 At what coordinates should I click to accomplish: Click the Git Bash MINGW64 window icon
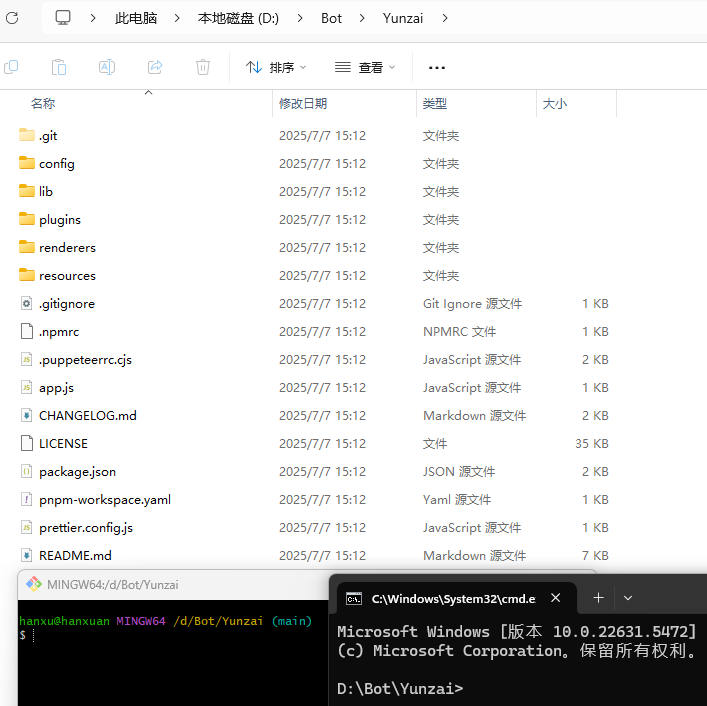pyautogui.click(x=34, y=584)
